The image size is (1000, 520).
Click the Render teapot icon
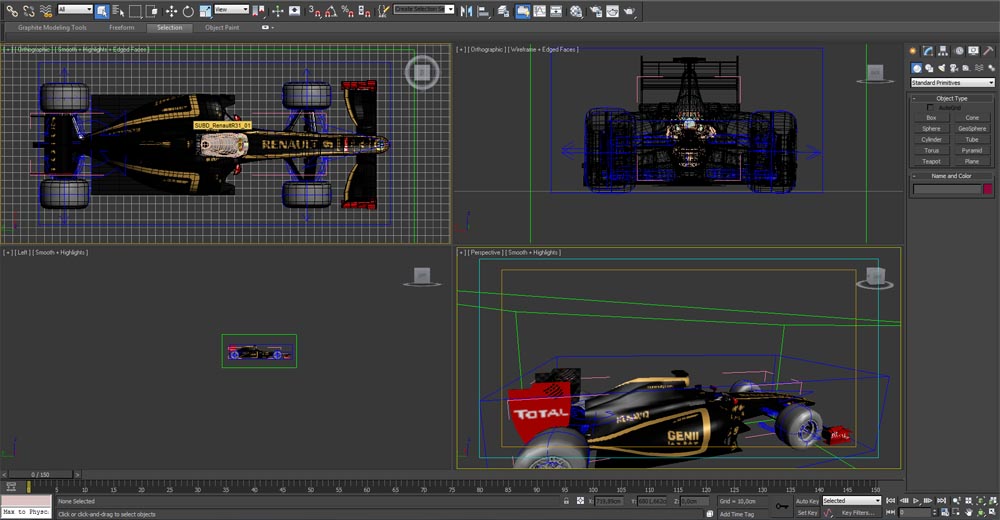point(629,11)
